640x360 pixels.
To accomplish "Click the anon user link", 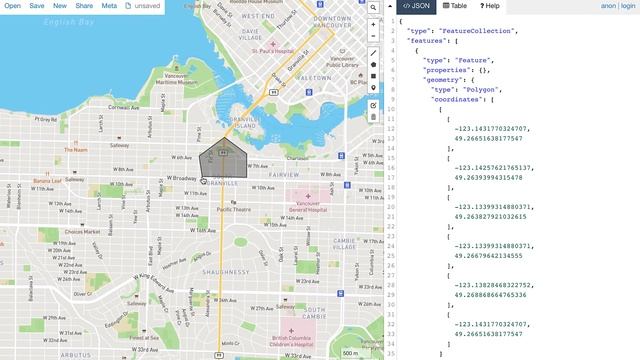I will click(608, 6).
